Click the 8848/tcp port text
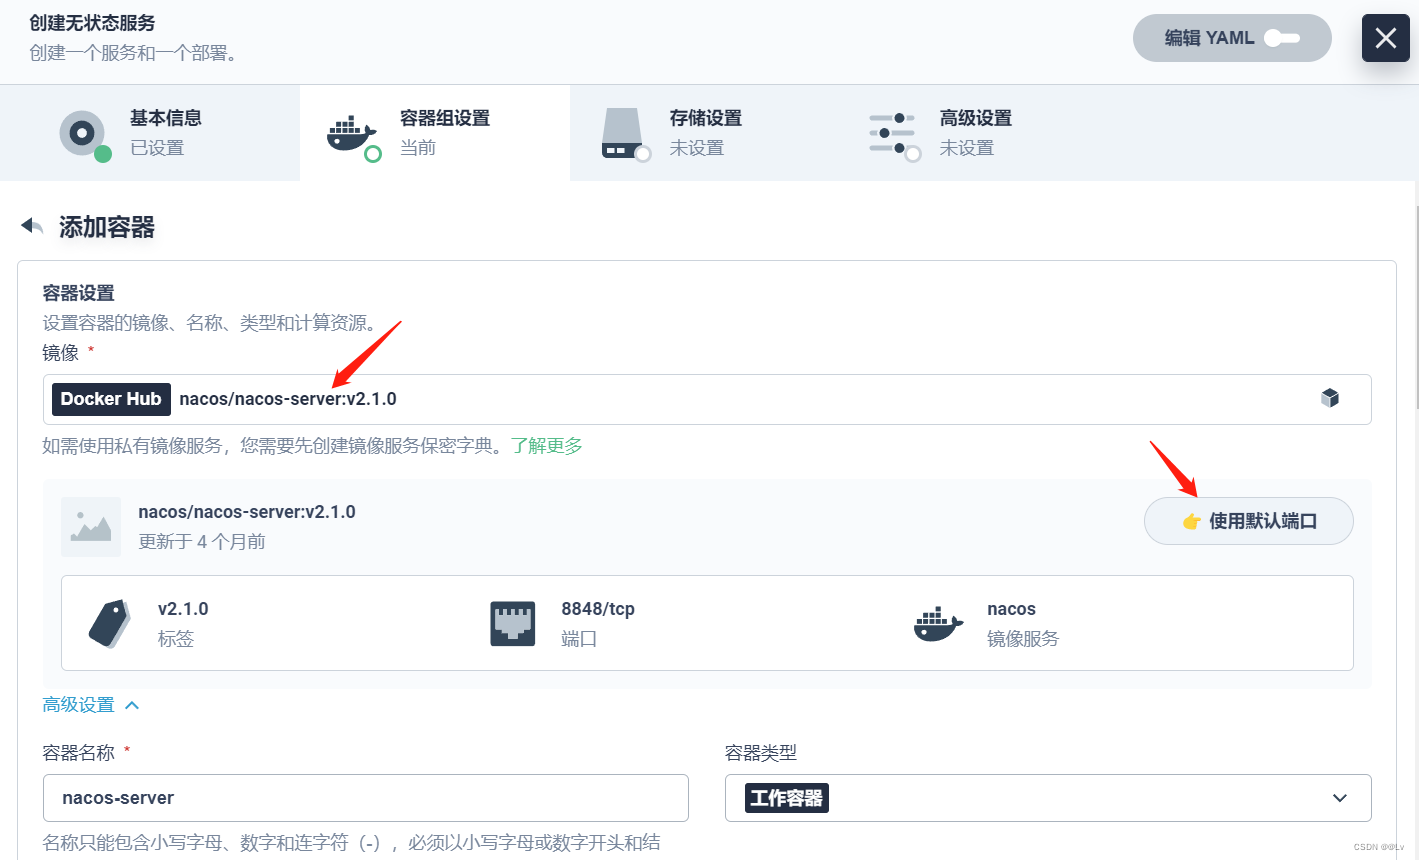 pyautogui.click(x=598, y=609)
